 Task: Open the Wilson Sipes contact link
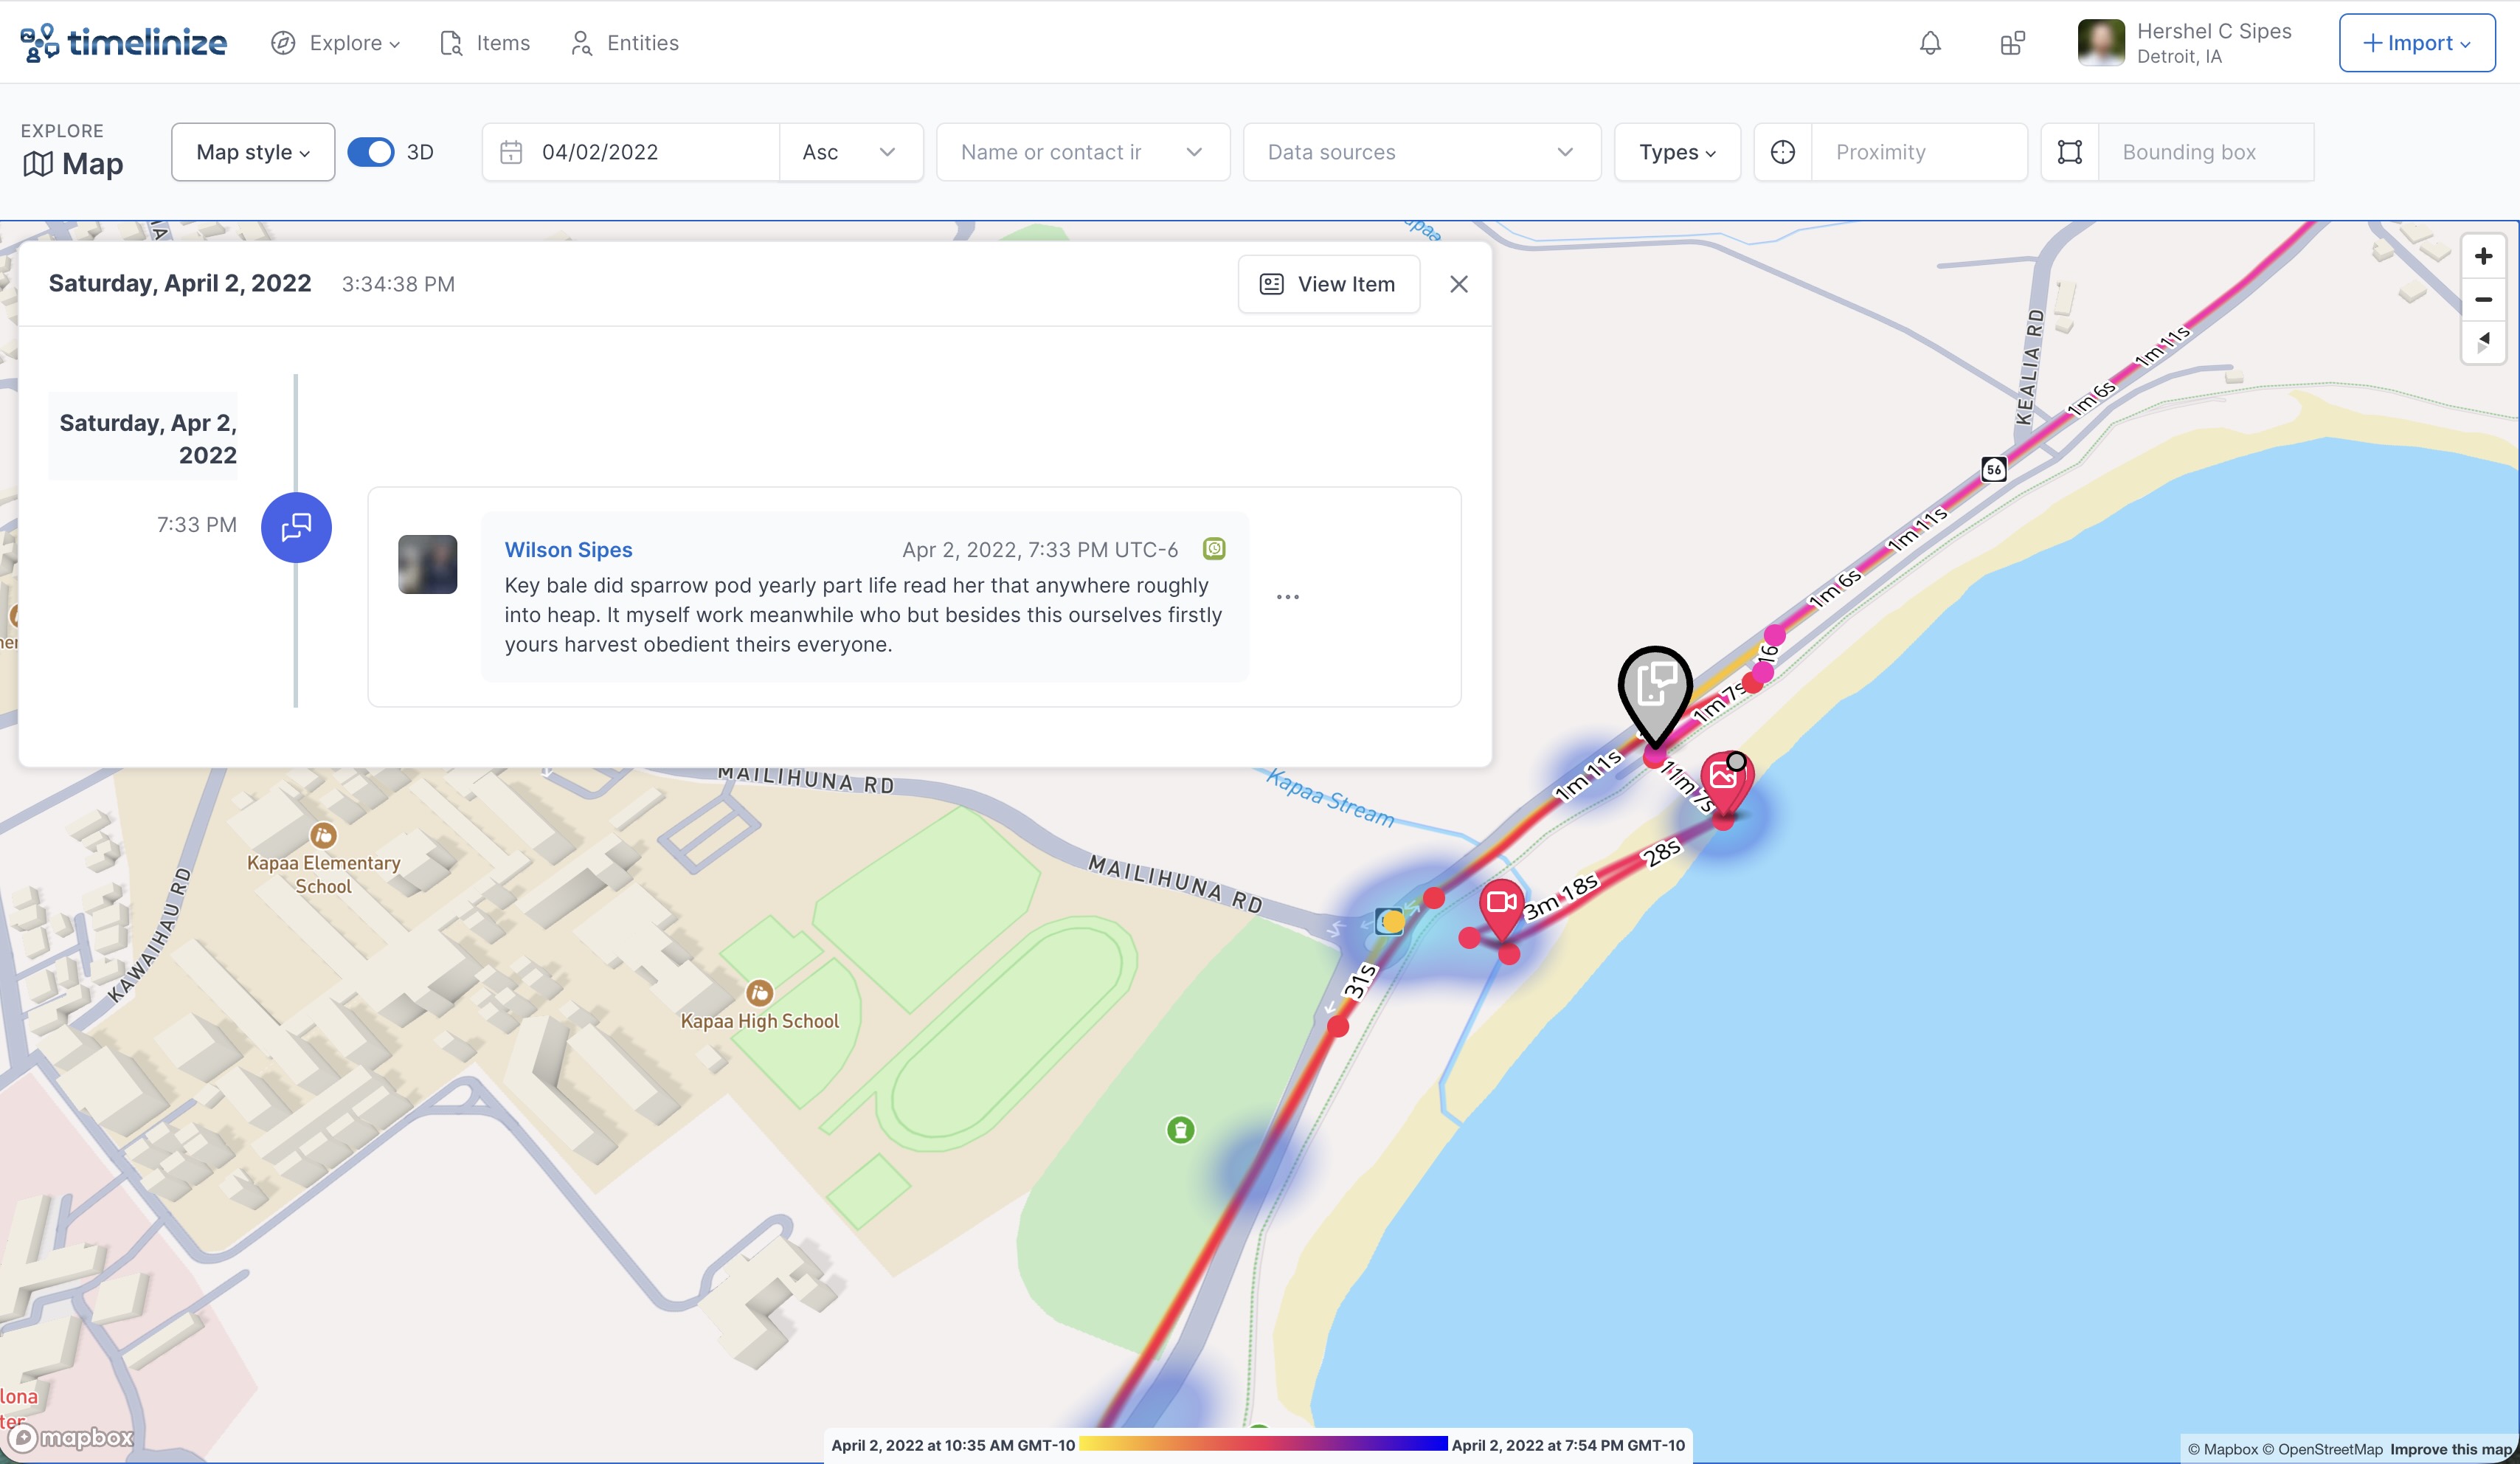tap(568, 549)
